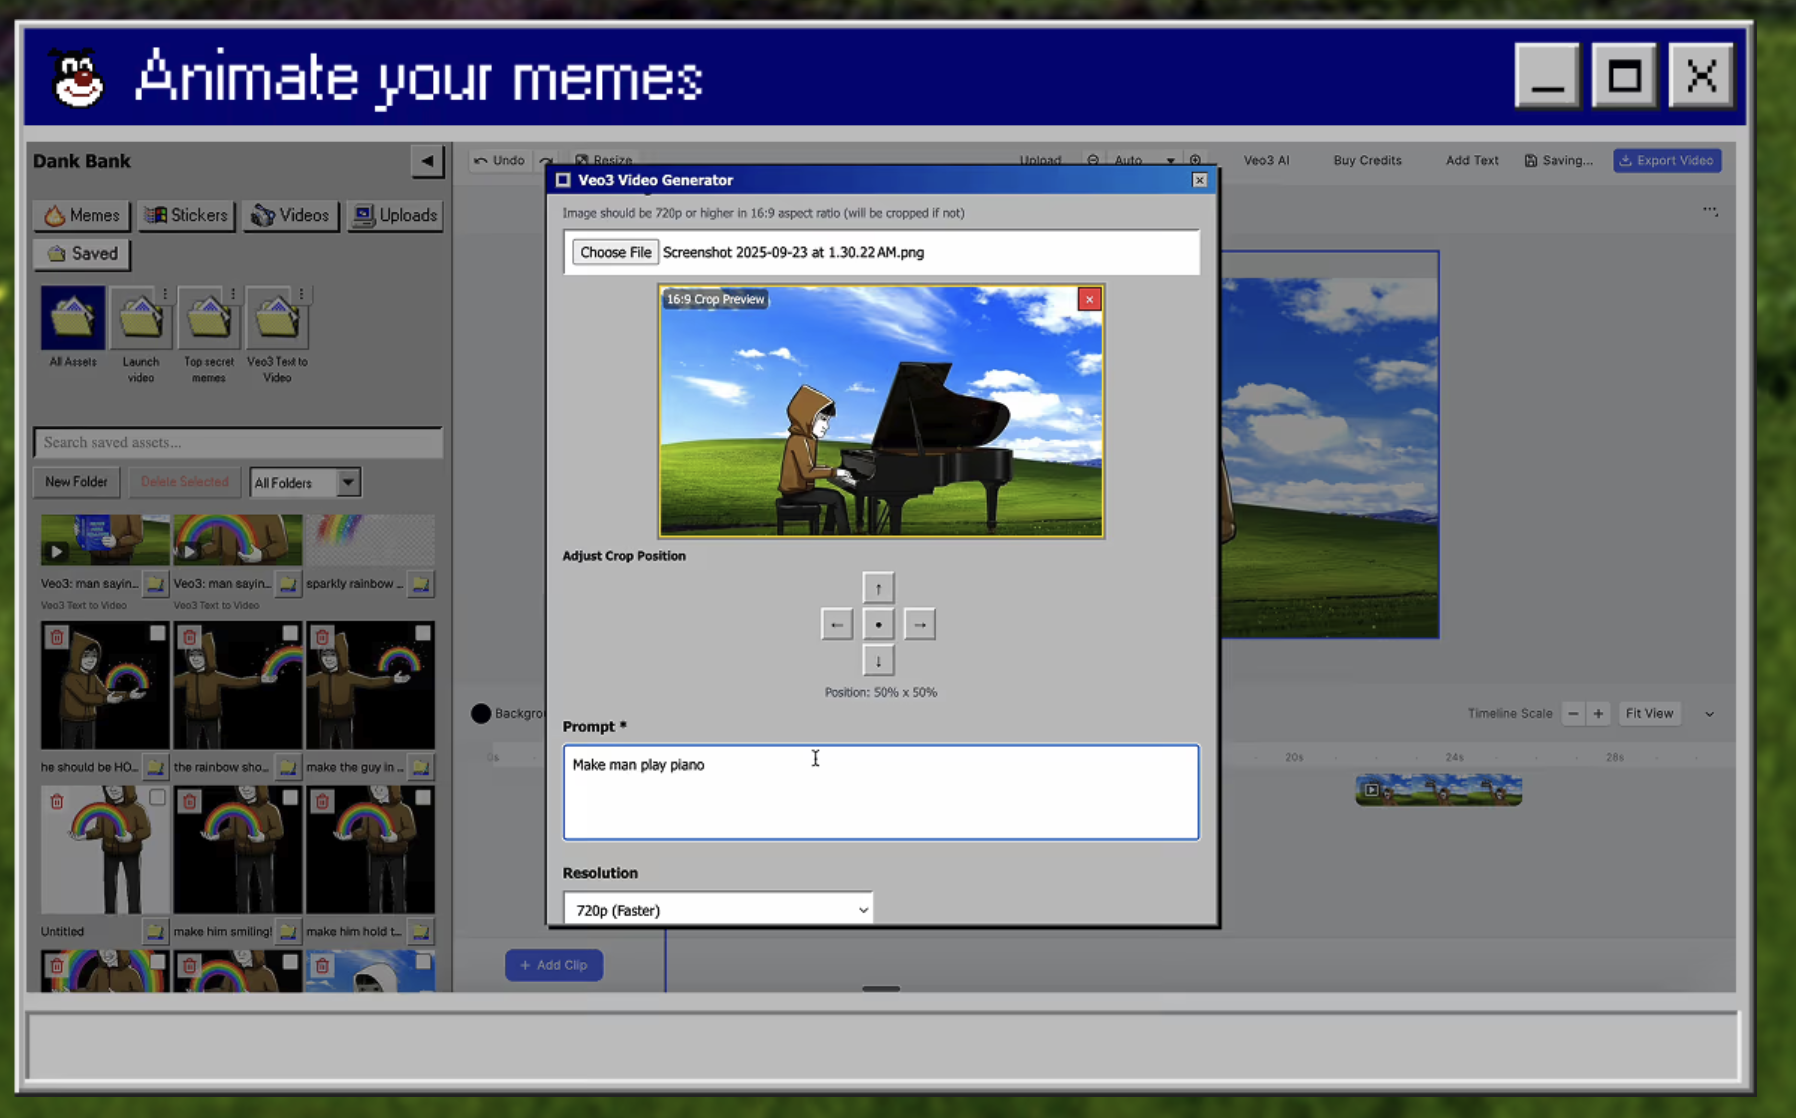The width and height of the screenshot is (1796, 1118).
Task: Focus the Search saved assets field
Action: point(238,442)
